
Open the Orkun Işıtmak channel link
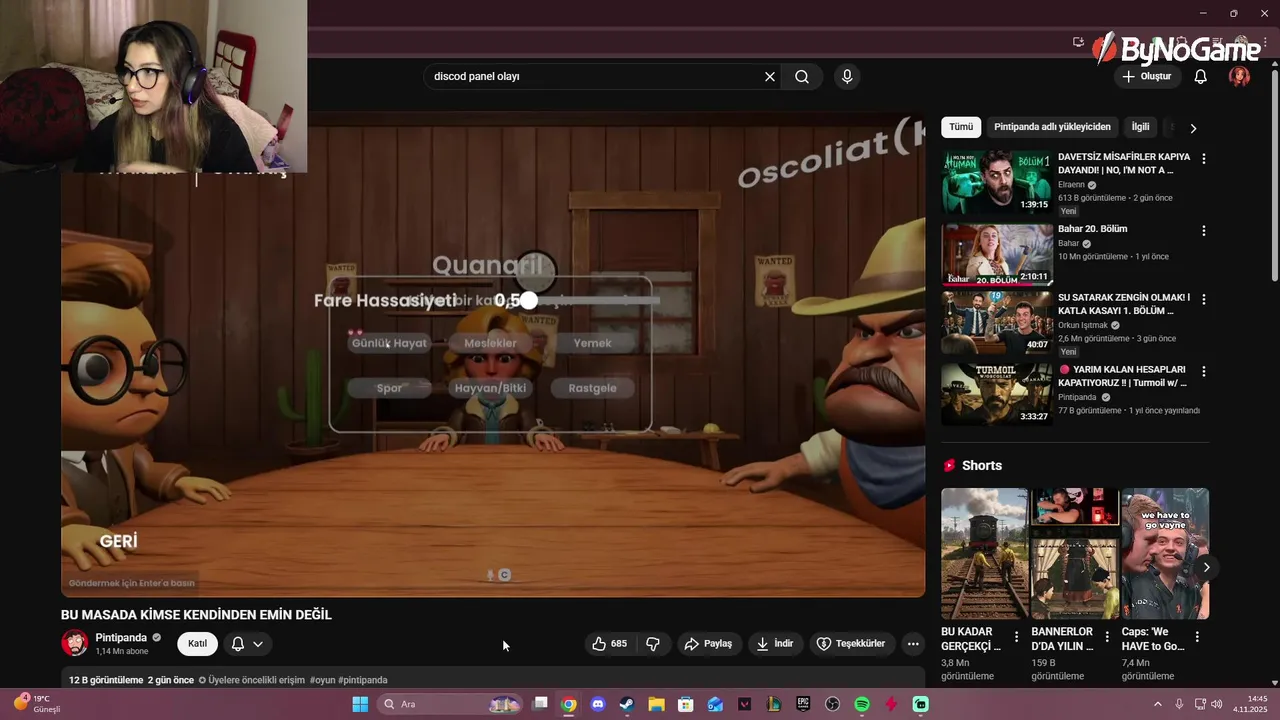[x=1083, y=325]
